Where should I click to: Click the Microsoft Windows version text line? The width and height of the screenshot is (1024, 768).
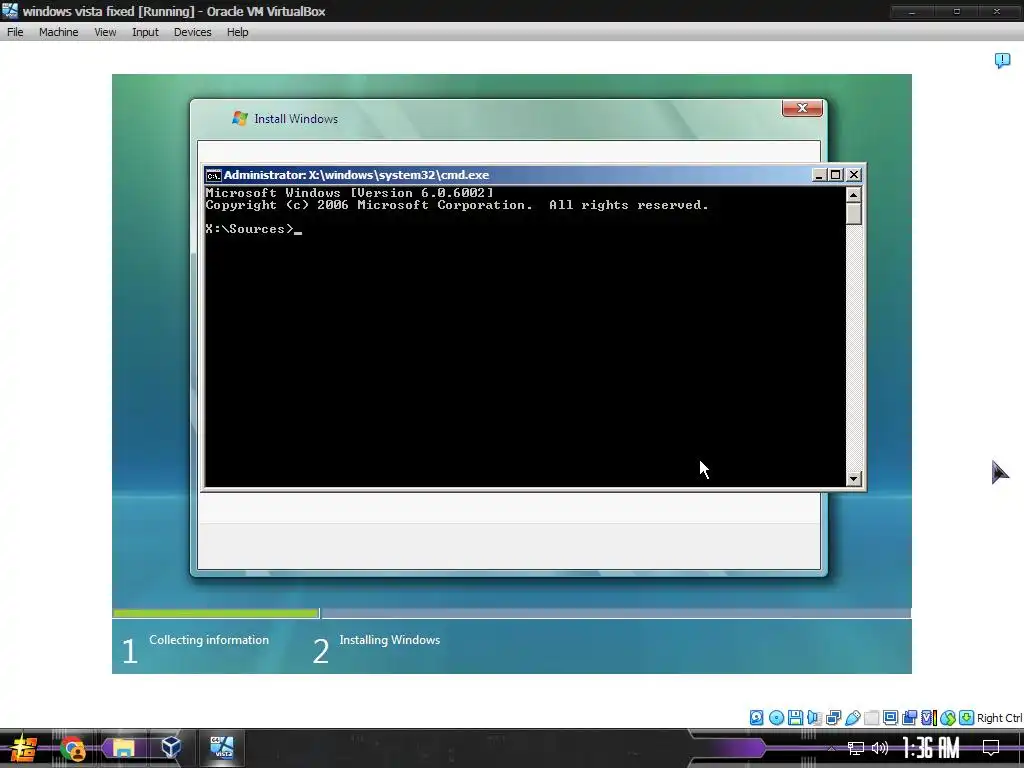[349, 193]
